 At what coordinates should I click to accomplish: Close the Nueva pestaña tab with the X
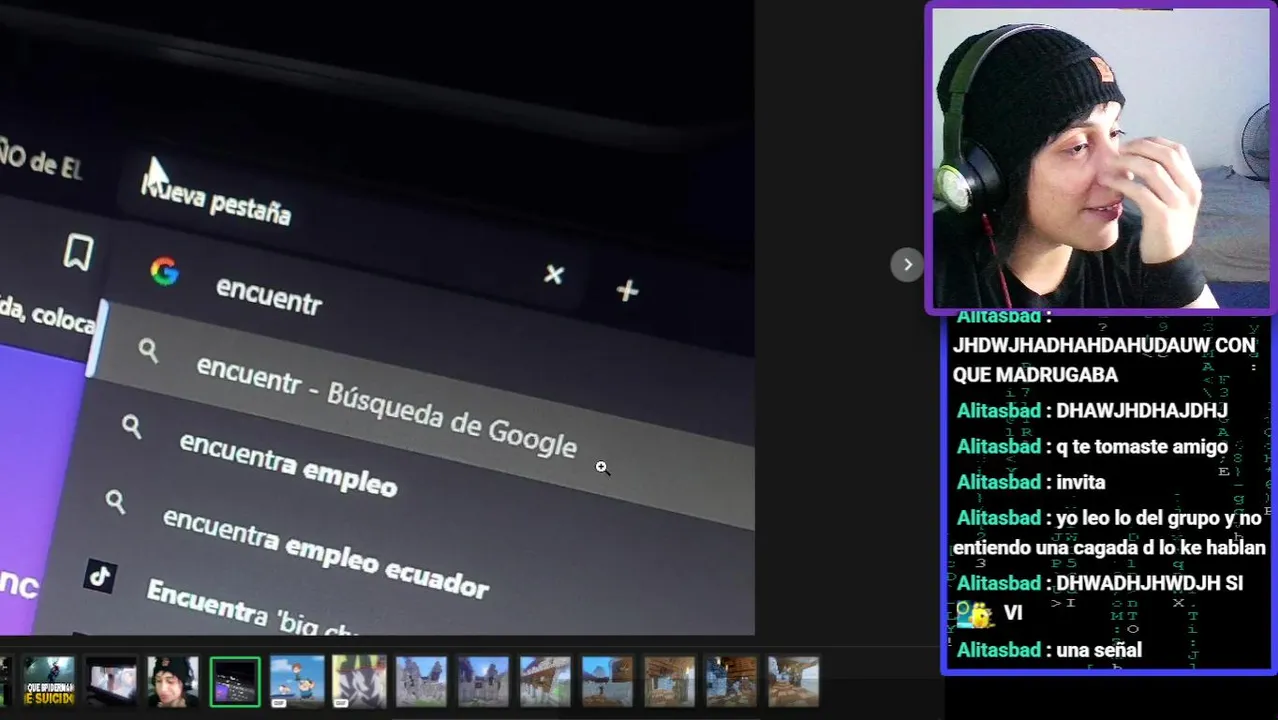(x=554, y=275)
